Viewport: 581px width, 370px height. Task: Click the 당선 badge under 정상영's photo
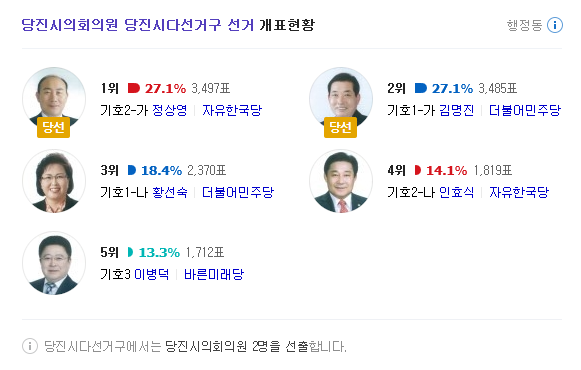coord(53,127)
